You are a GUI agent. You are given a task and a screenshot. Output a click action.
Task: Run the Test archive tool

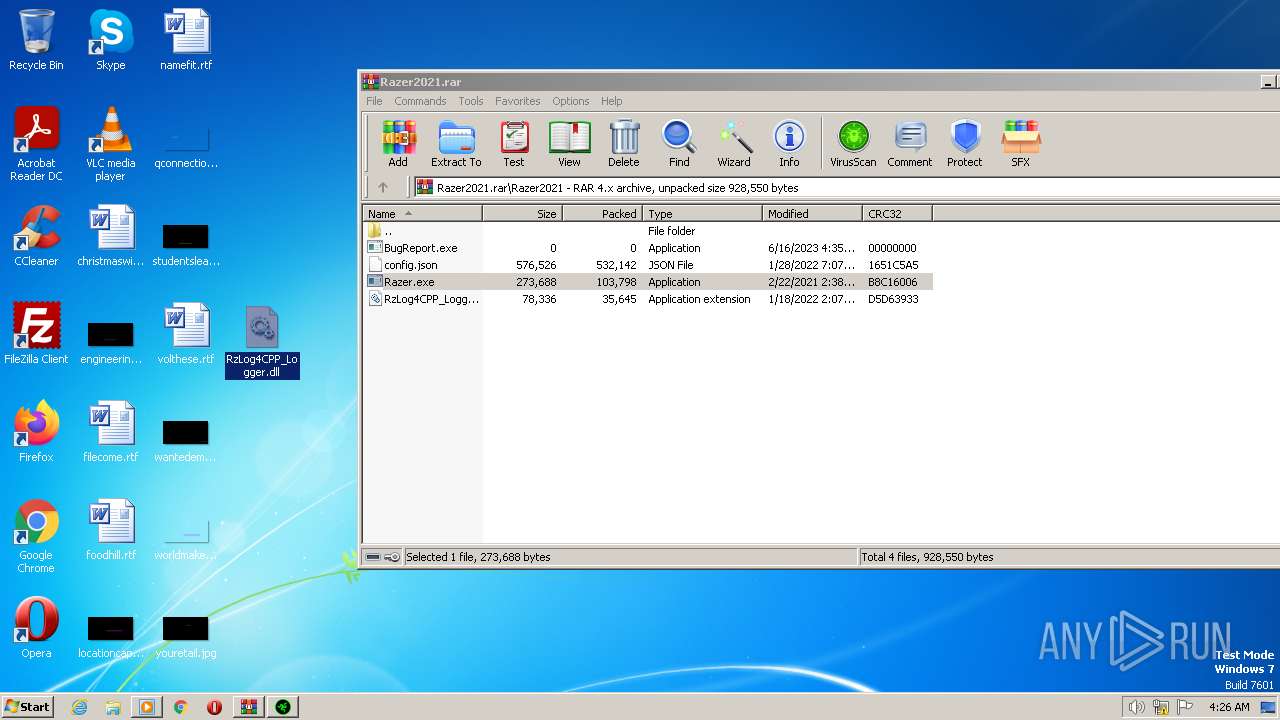(514, 144)
